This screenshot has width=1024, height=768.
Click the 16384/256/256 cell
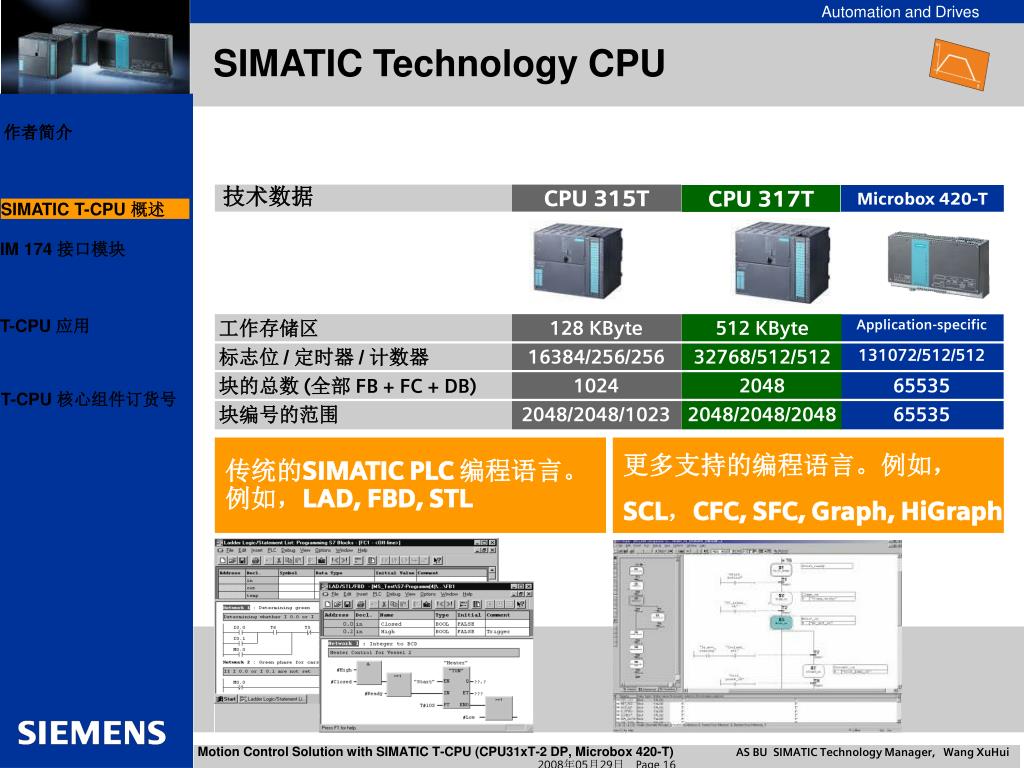click(596, 357)
